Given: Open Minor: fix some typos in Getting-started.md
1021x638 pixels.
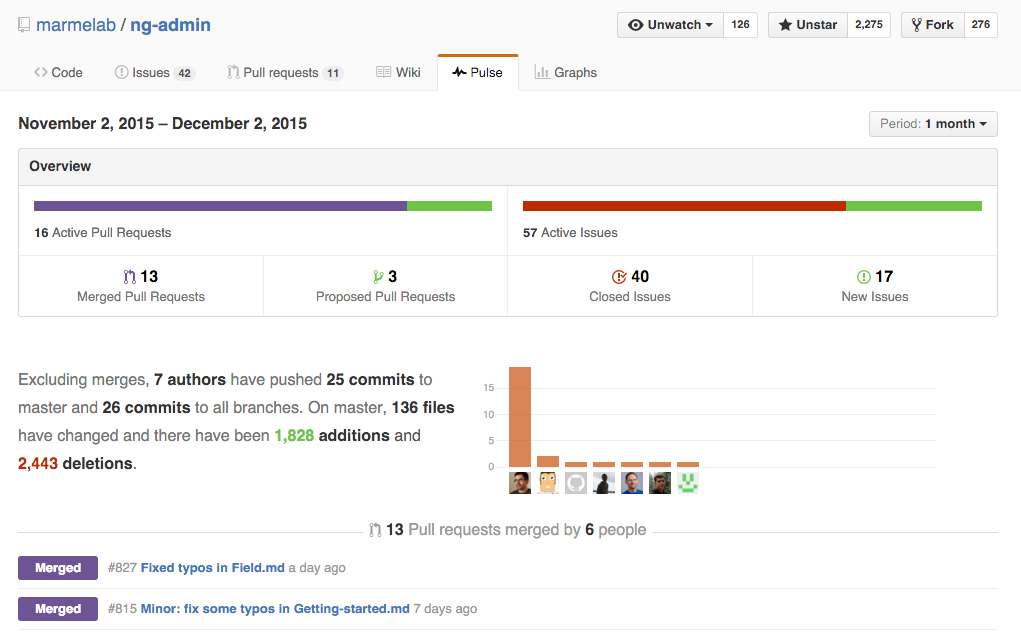Looking at the screenshot, I should 275,609.
